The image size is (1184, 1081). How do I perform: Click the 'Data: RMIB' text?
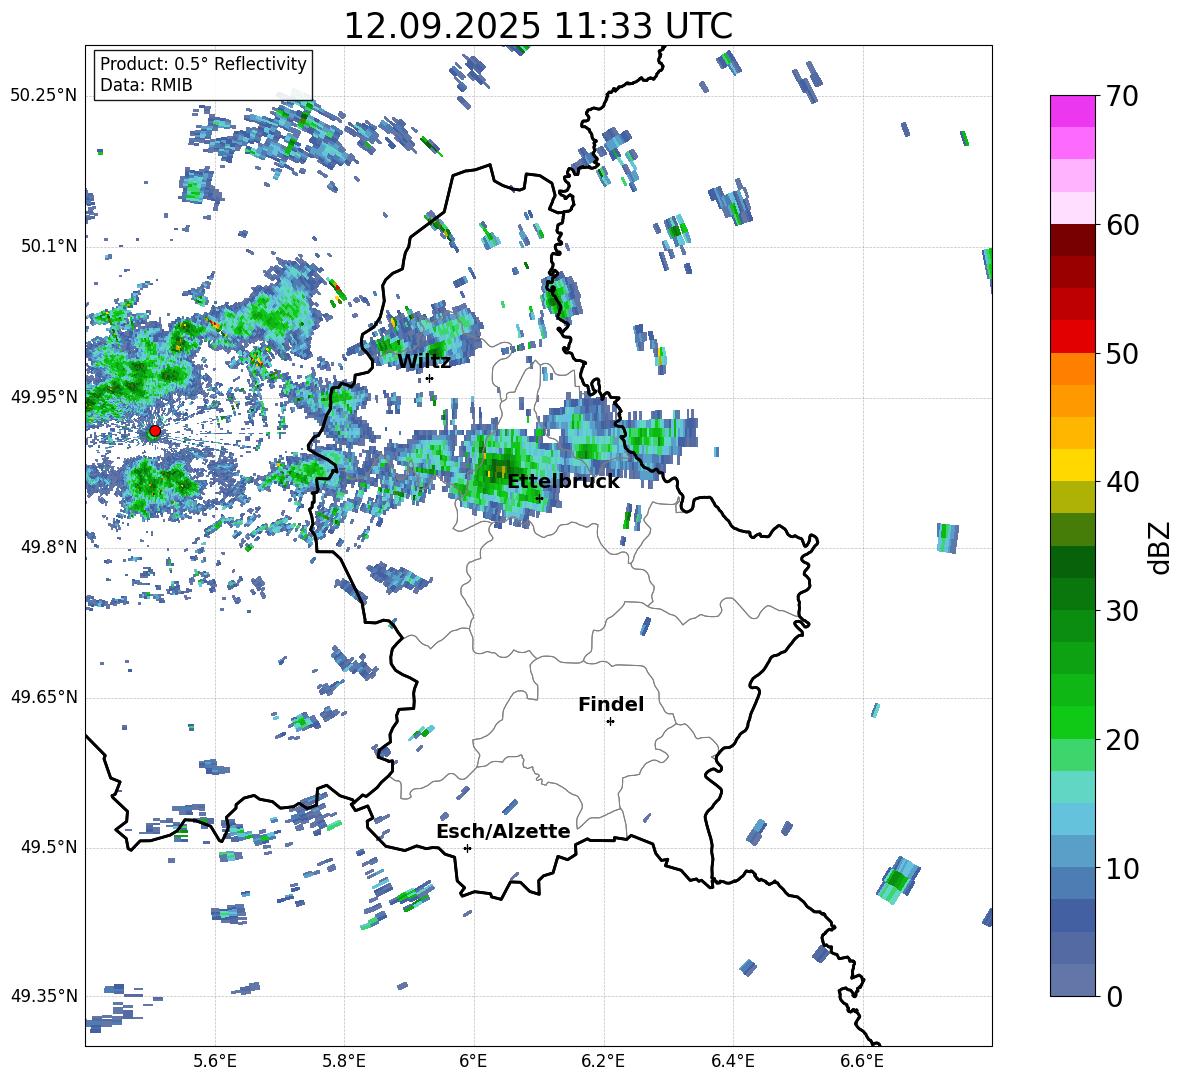coord(146,85)
